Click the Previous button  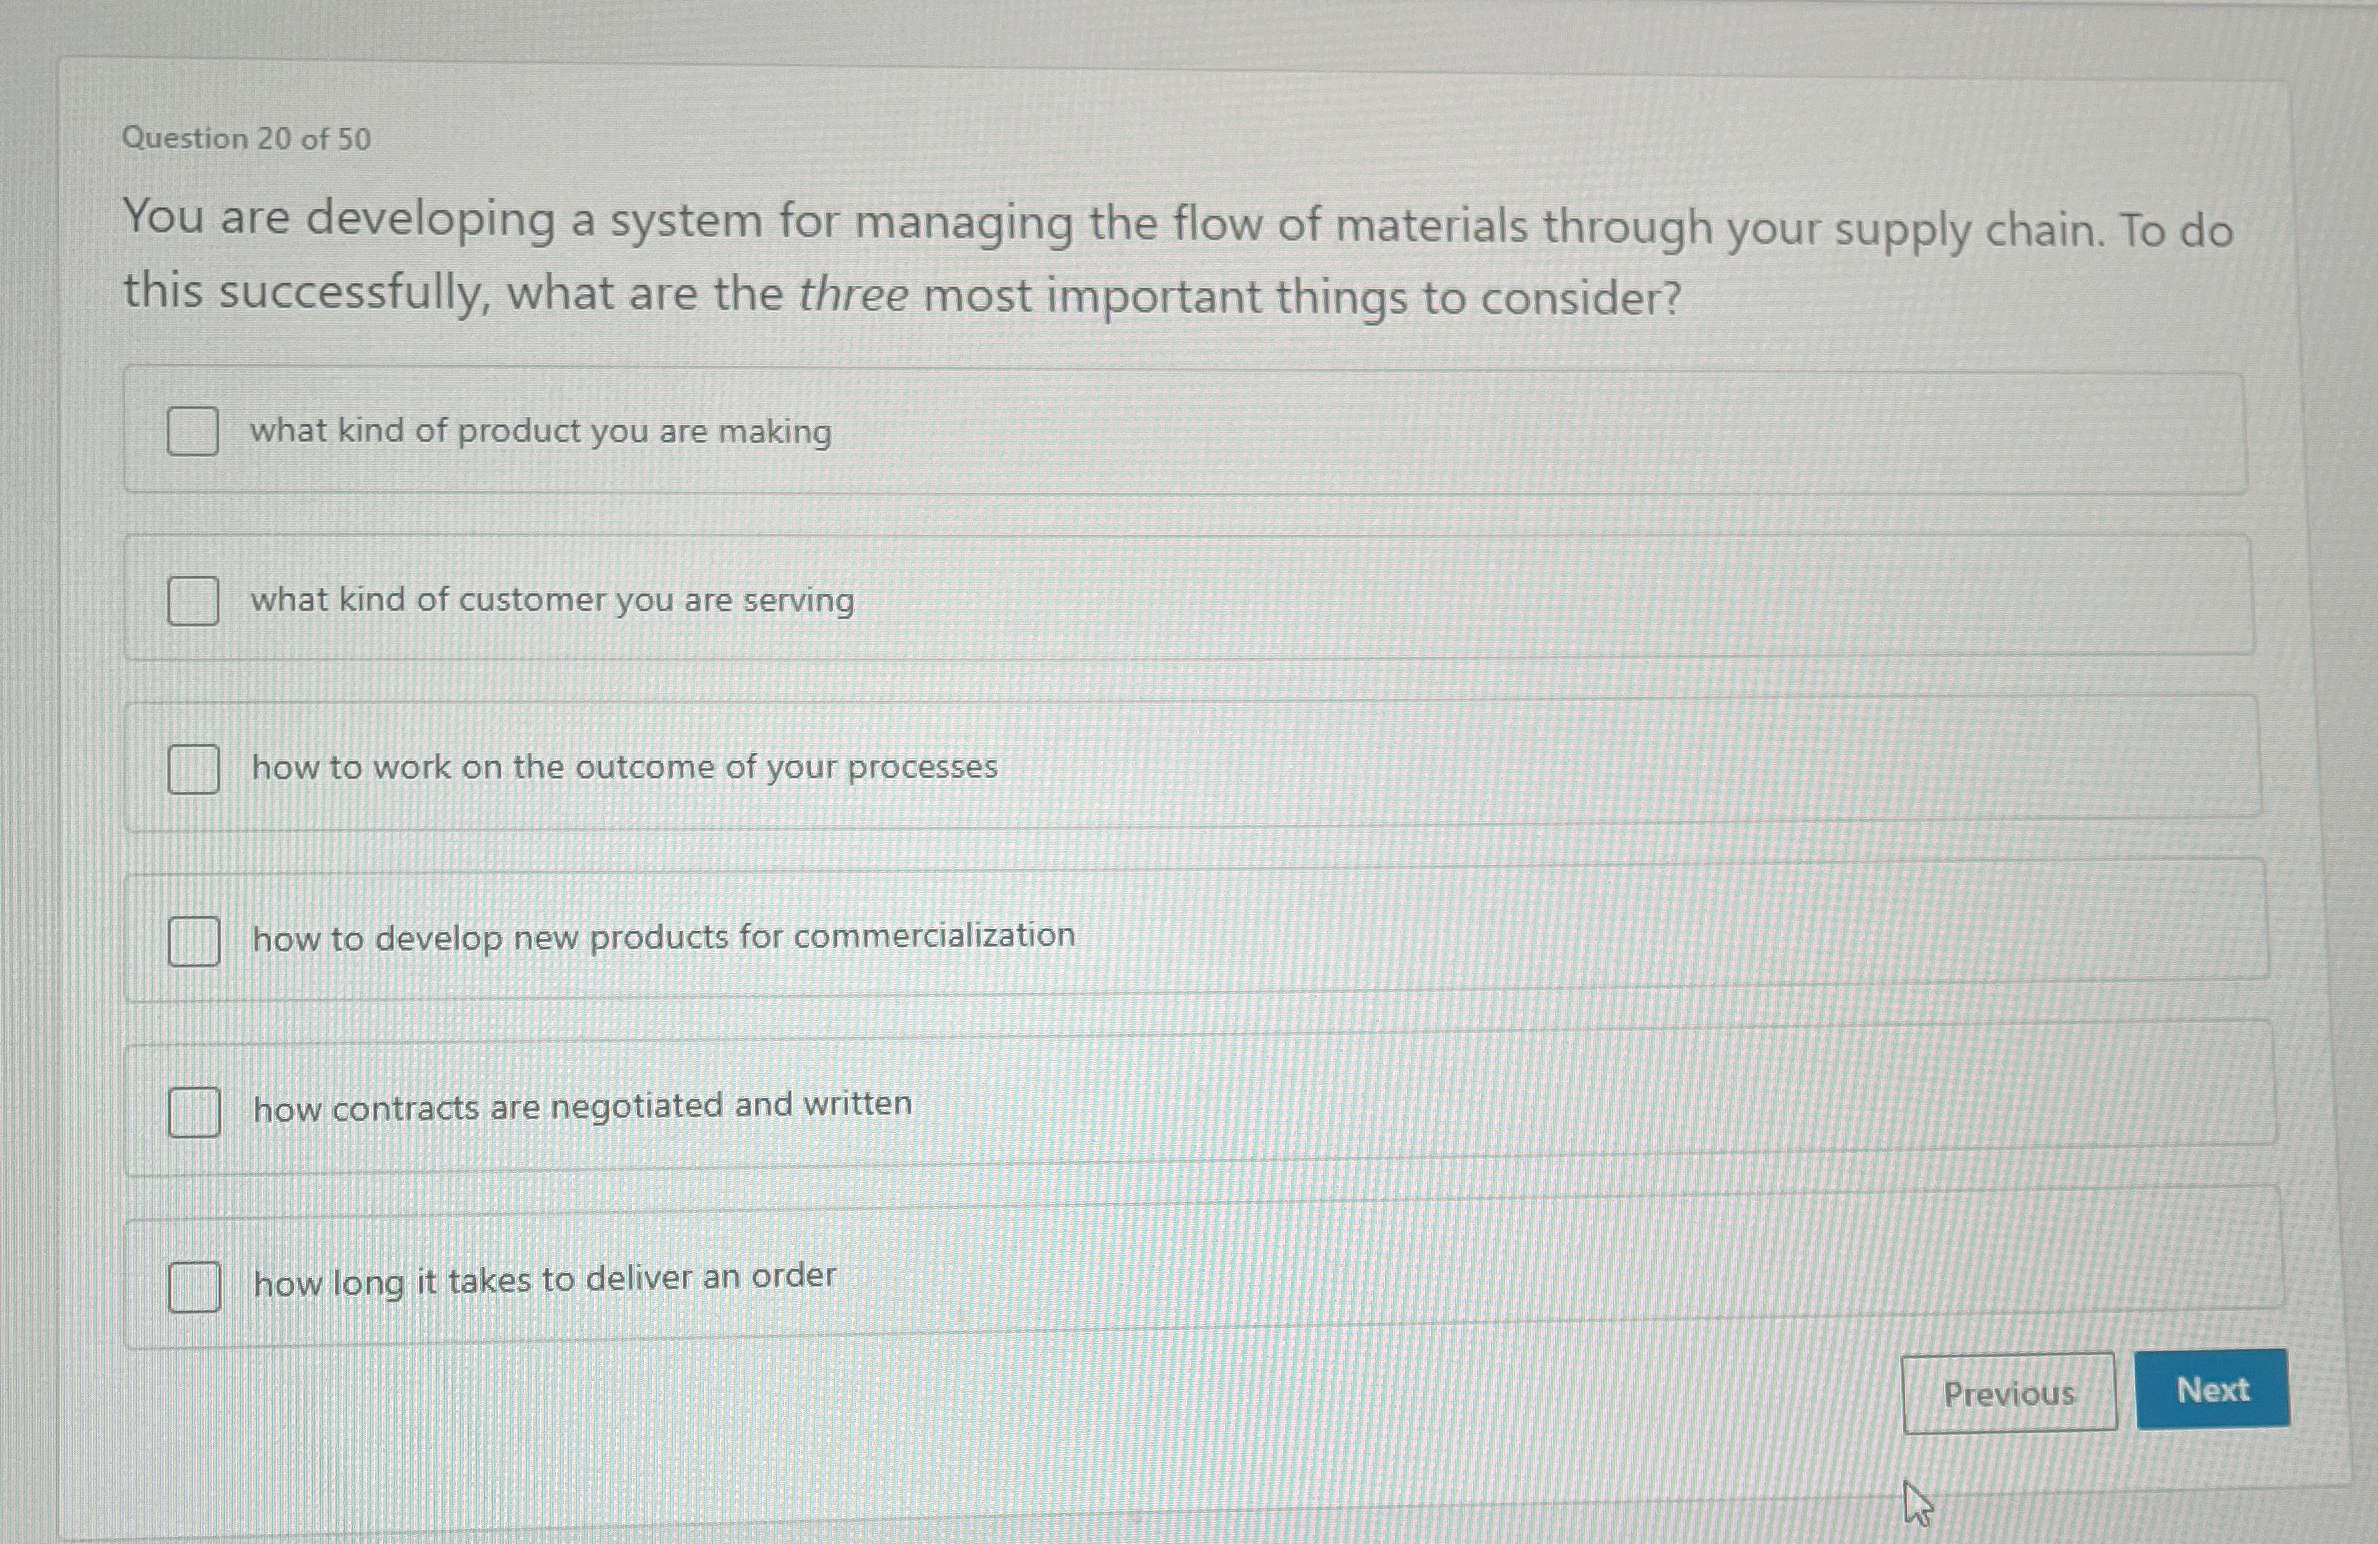pos(2009,1394)
